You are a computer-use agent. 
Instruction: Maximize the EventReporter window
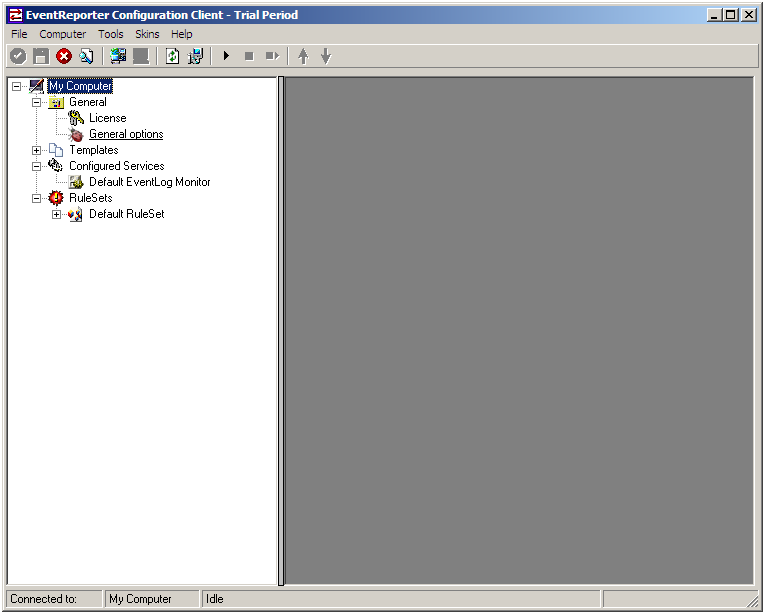731,15
